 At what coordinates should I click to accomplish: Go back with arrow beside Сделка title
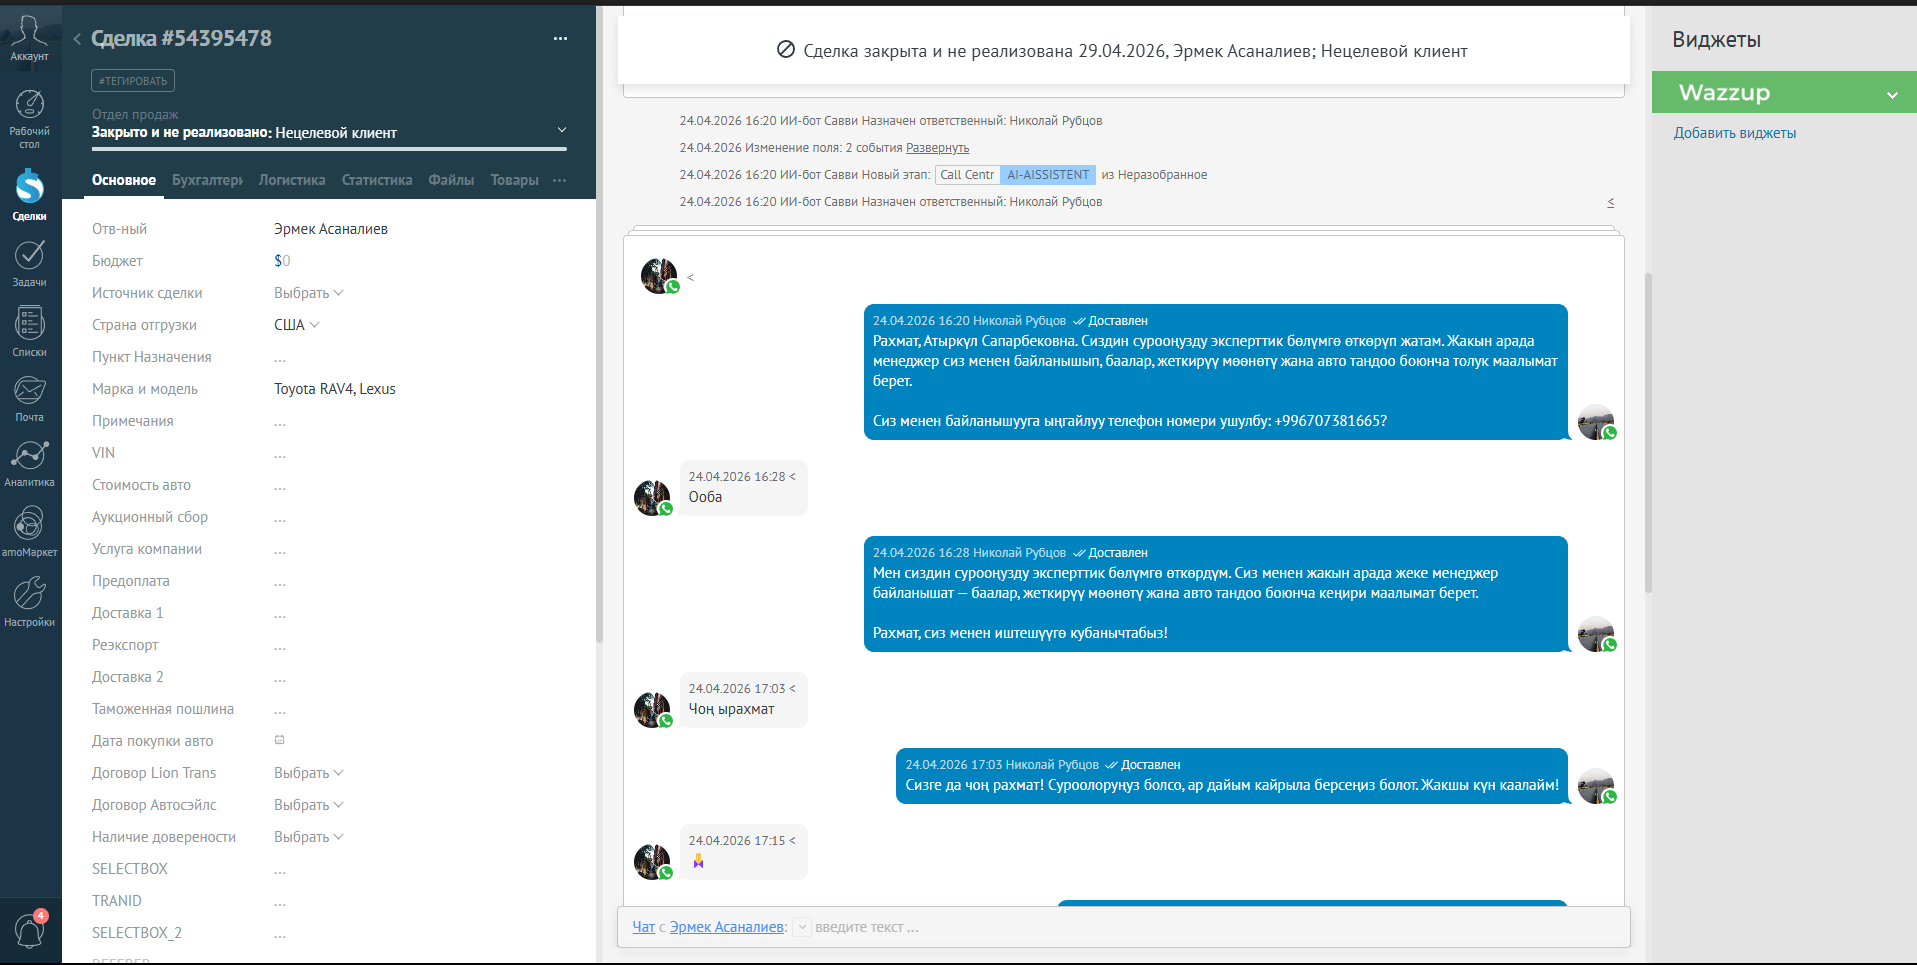[x=77, y=39]
